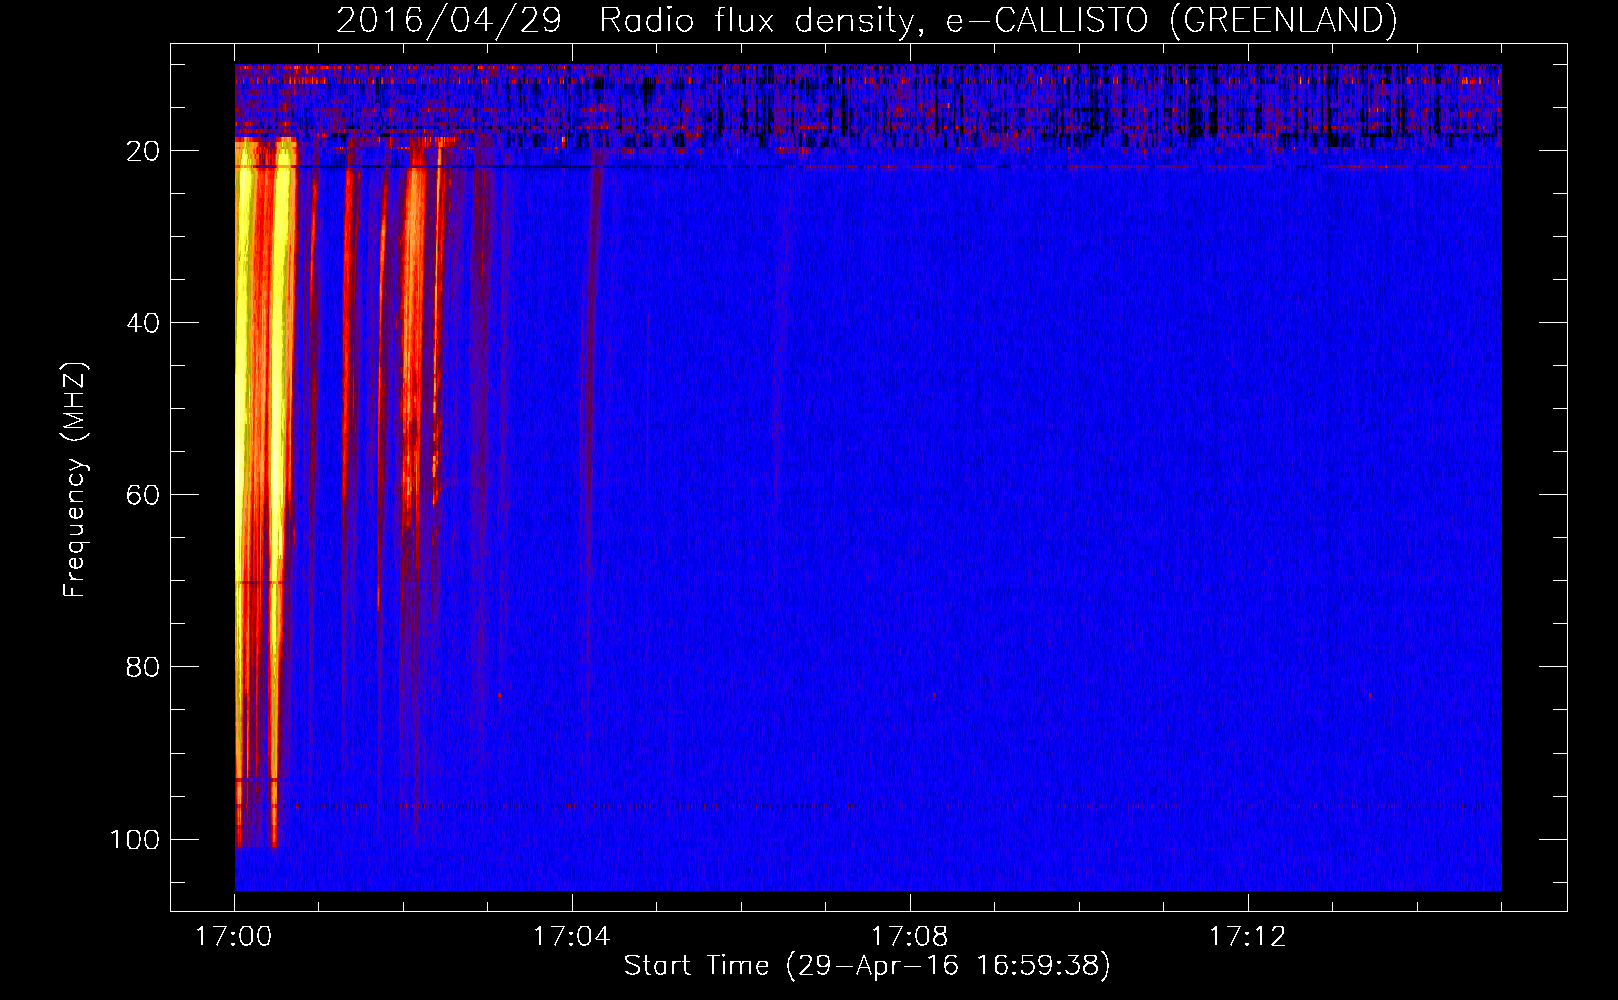This screenshot has height=1000, width=1618.
Task: Click the '20' frequency tick label
Action: coord(143,151)
